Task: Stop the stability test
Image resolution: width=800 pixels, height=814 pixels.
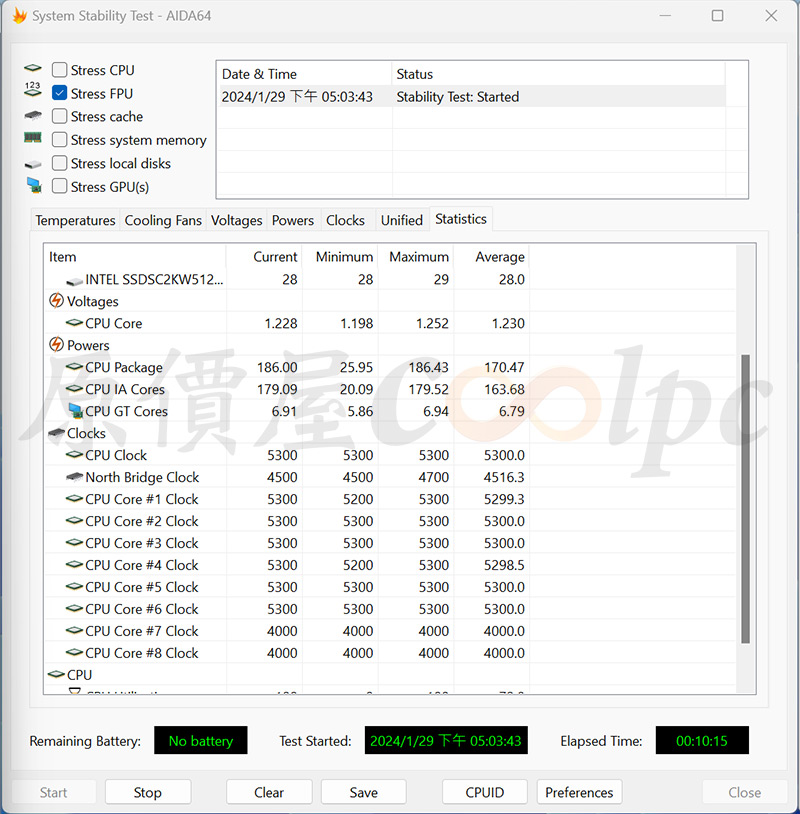Action: pyautogui.click(x=147, y=792)
